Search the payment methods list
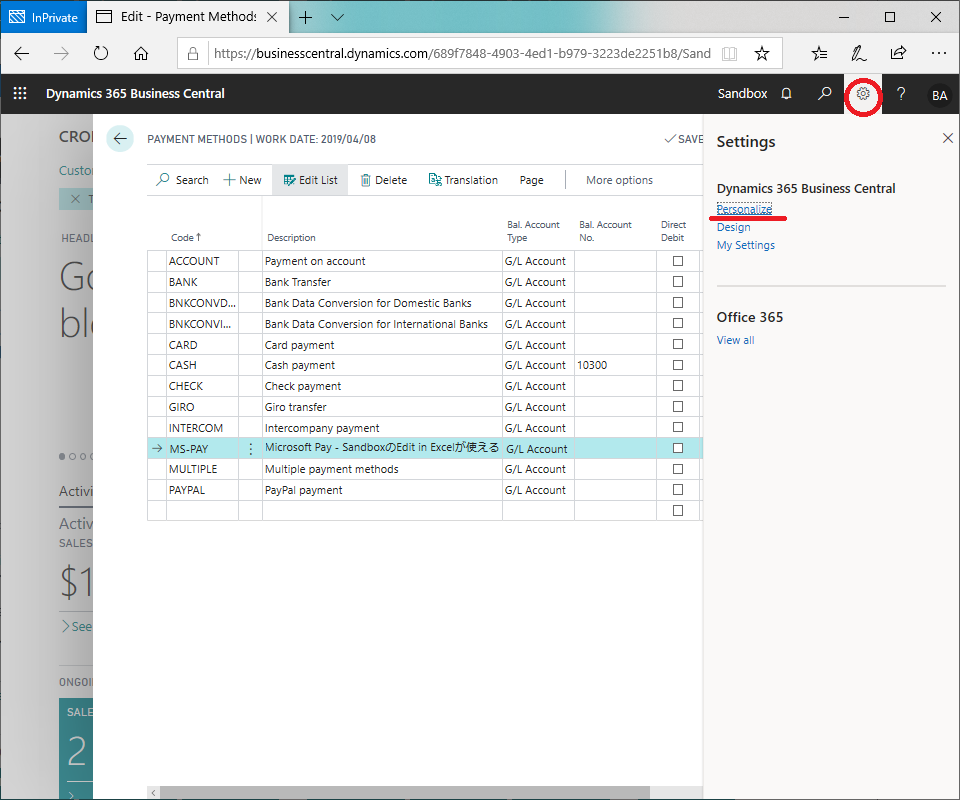The width and height of the screenshot is (960, 800). [182, 180]
